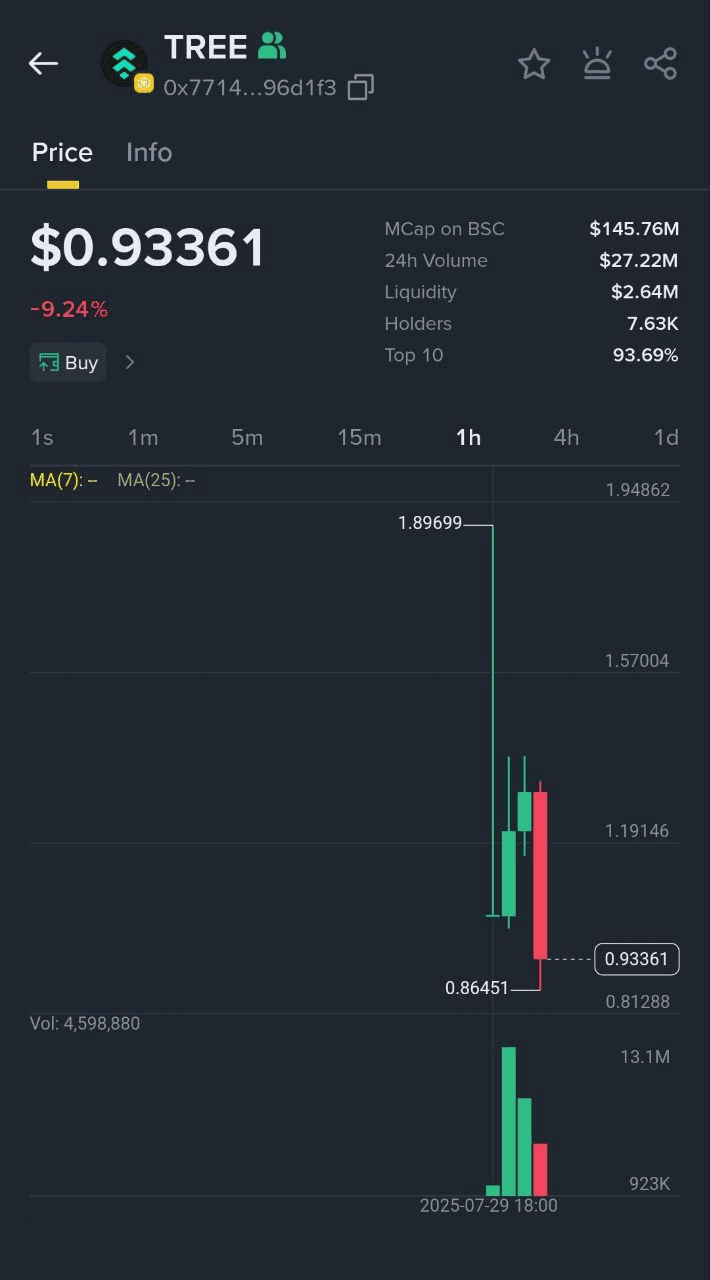
Task: Switch chart to 1d interval
Action: tap(666, 437)
